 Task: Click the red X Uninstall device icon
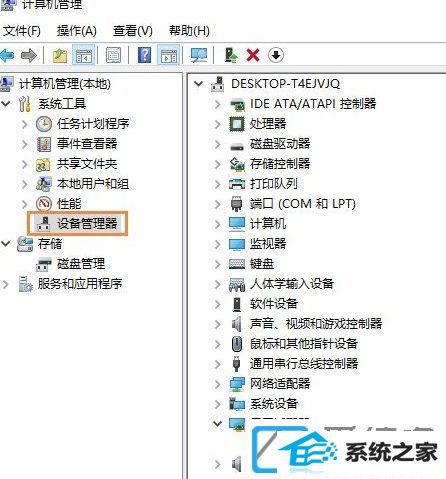253,55
